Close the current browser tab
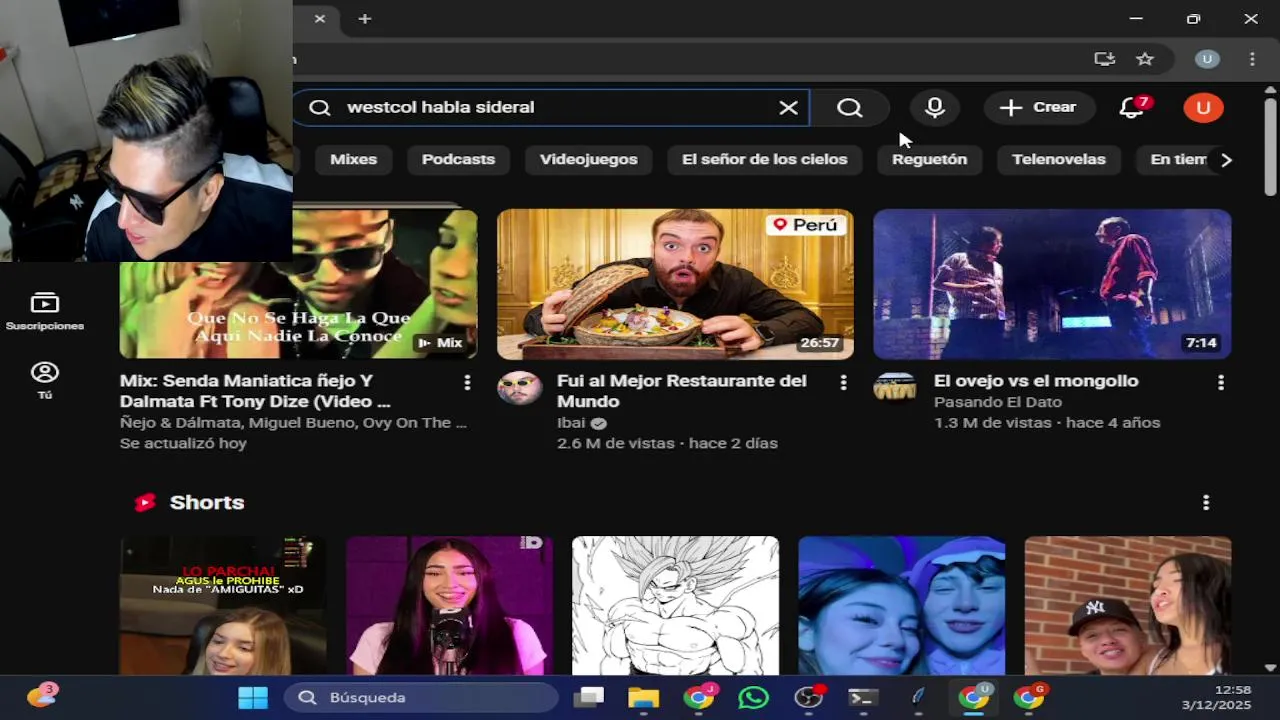This screenshot has width=1280, height=720. pyautogui.click(x=320, y=19)
